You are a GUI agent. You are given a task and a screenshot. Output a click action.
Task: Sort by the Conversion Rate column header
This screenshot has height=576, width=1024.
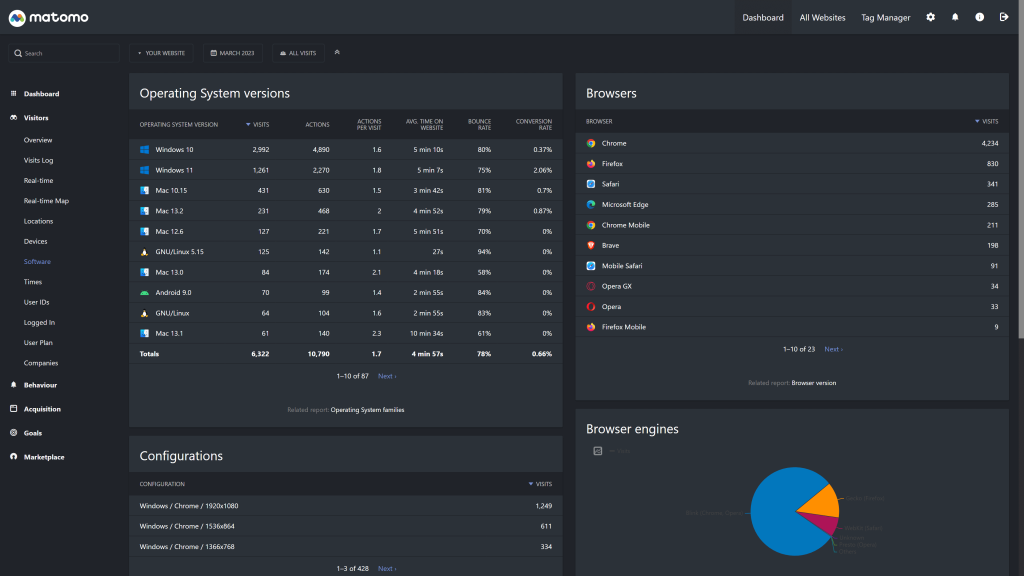pyautogui.click(x=534, y=125)
